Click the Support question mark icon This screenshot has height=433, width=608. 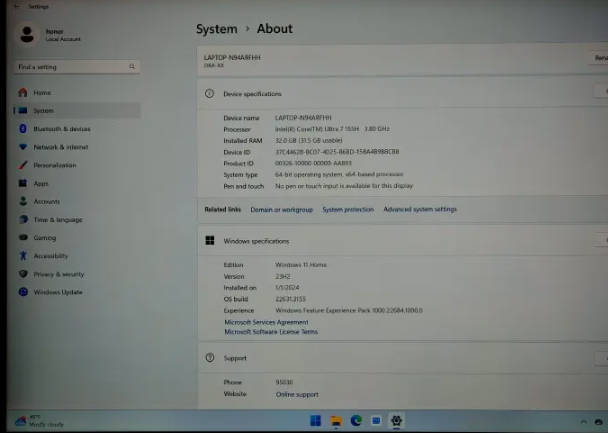click(210, 358)
